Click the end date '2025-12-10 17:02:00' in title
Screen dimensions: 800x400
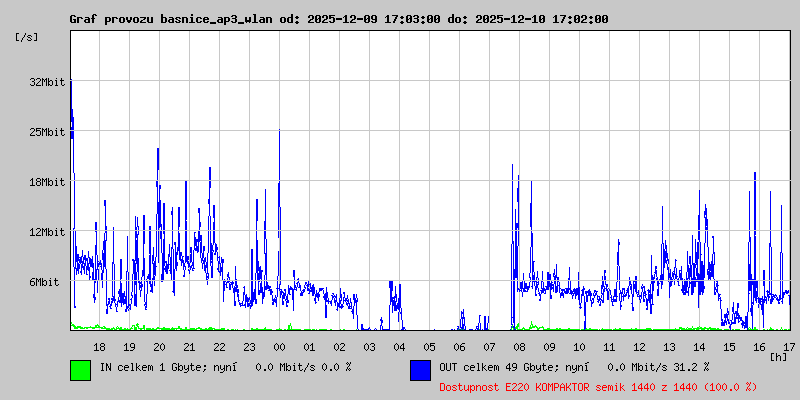click(542, 19)
